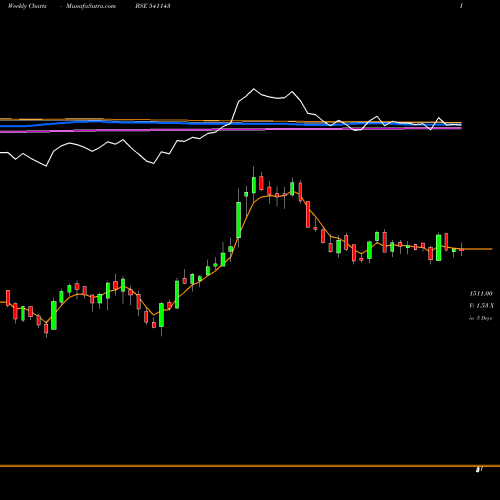Click the tallest green candlestick in the rally
Image resolution: width=500 pixels, height=500 pixels.
239,219
